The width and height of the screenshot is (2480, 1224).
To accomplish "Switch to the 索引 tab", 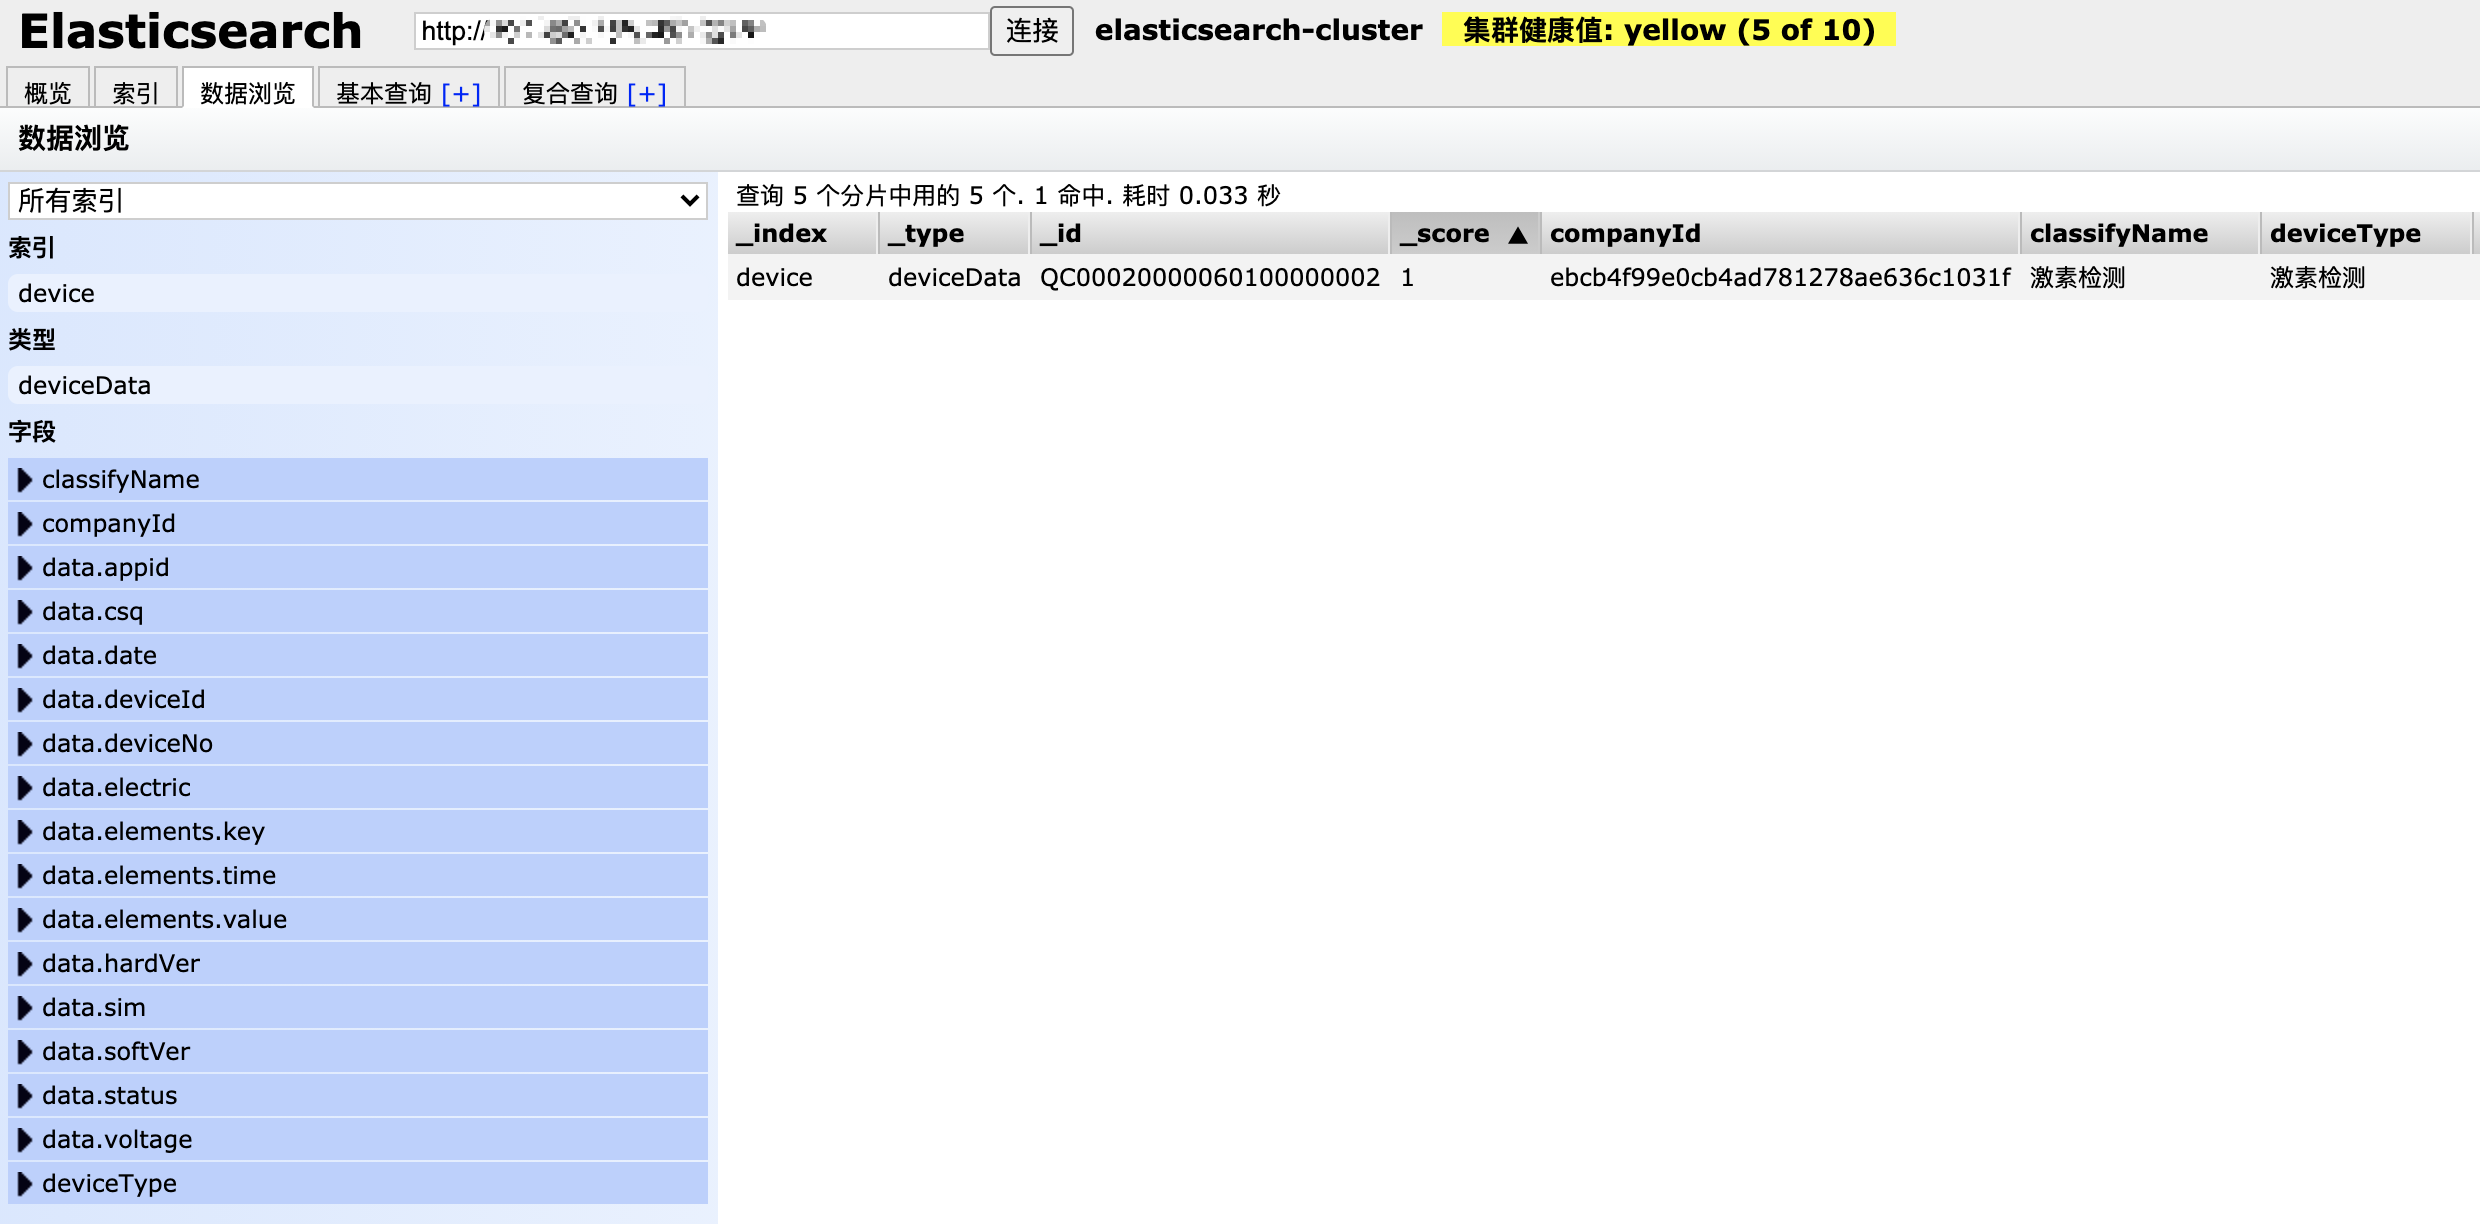I will (135, 94).
